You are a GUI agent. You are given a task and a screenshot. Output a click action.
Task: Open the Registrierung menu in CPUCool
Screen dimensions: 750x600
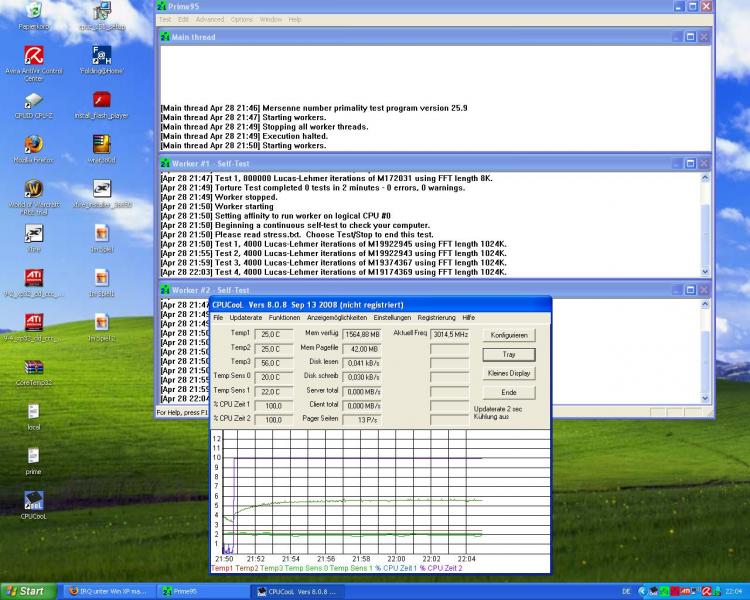(x=436, y=318)
